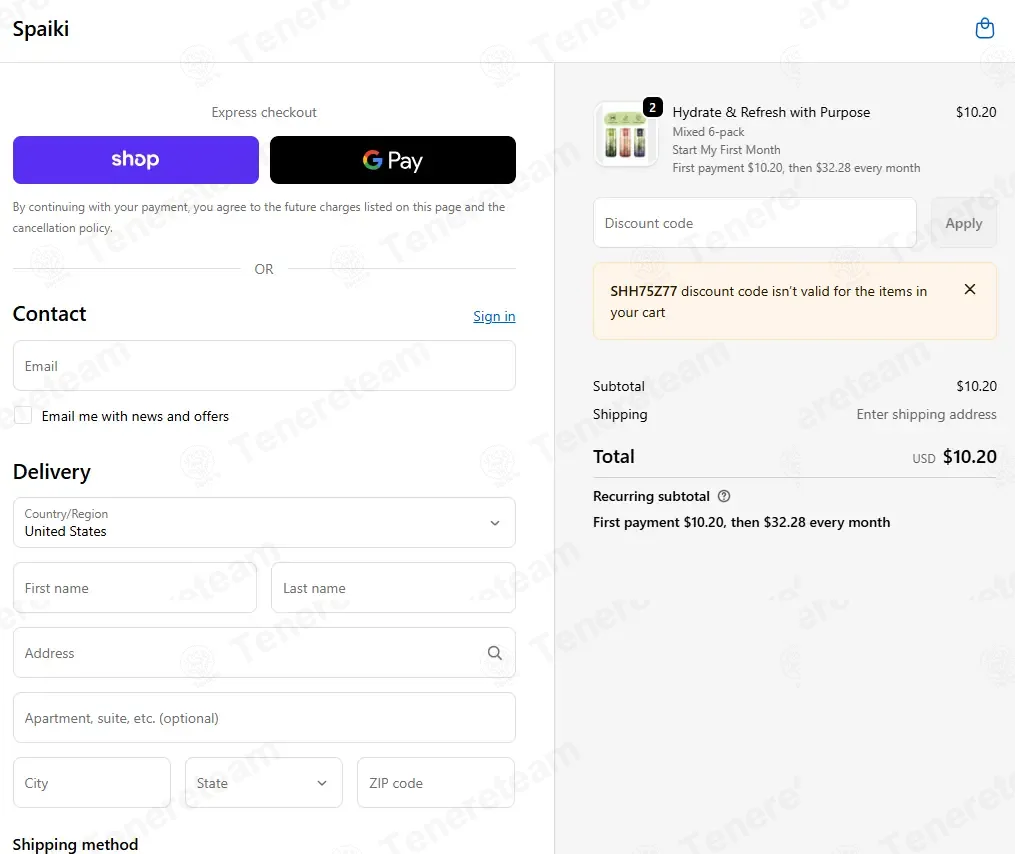Expand the State dropdown
1015x854 pixels.
(x=263, y=783)
